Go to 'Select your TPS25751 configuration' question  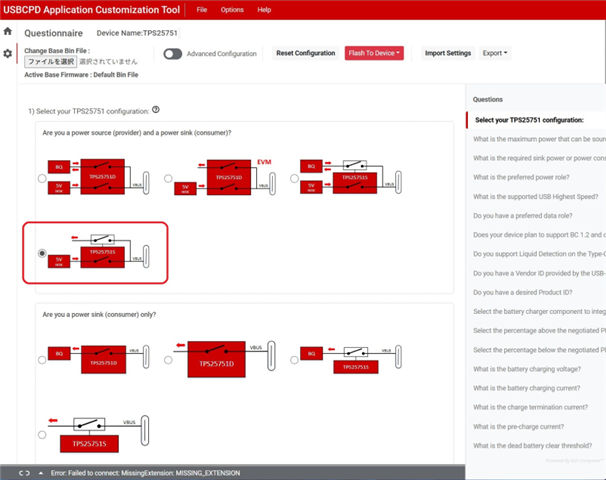point(529,120)
